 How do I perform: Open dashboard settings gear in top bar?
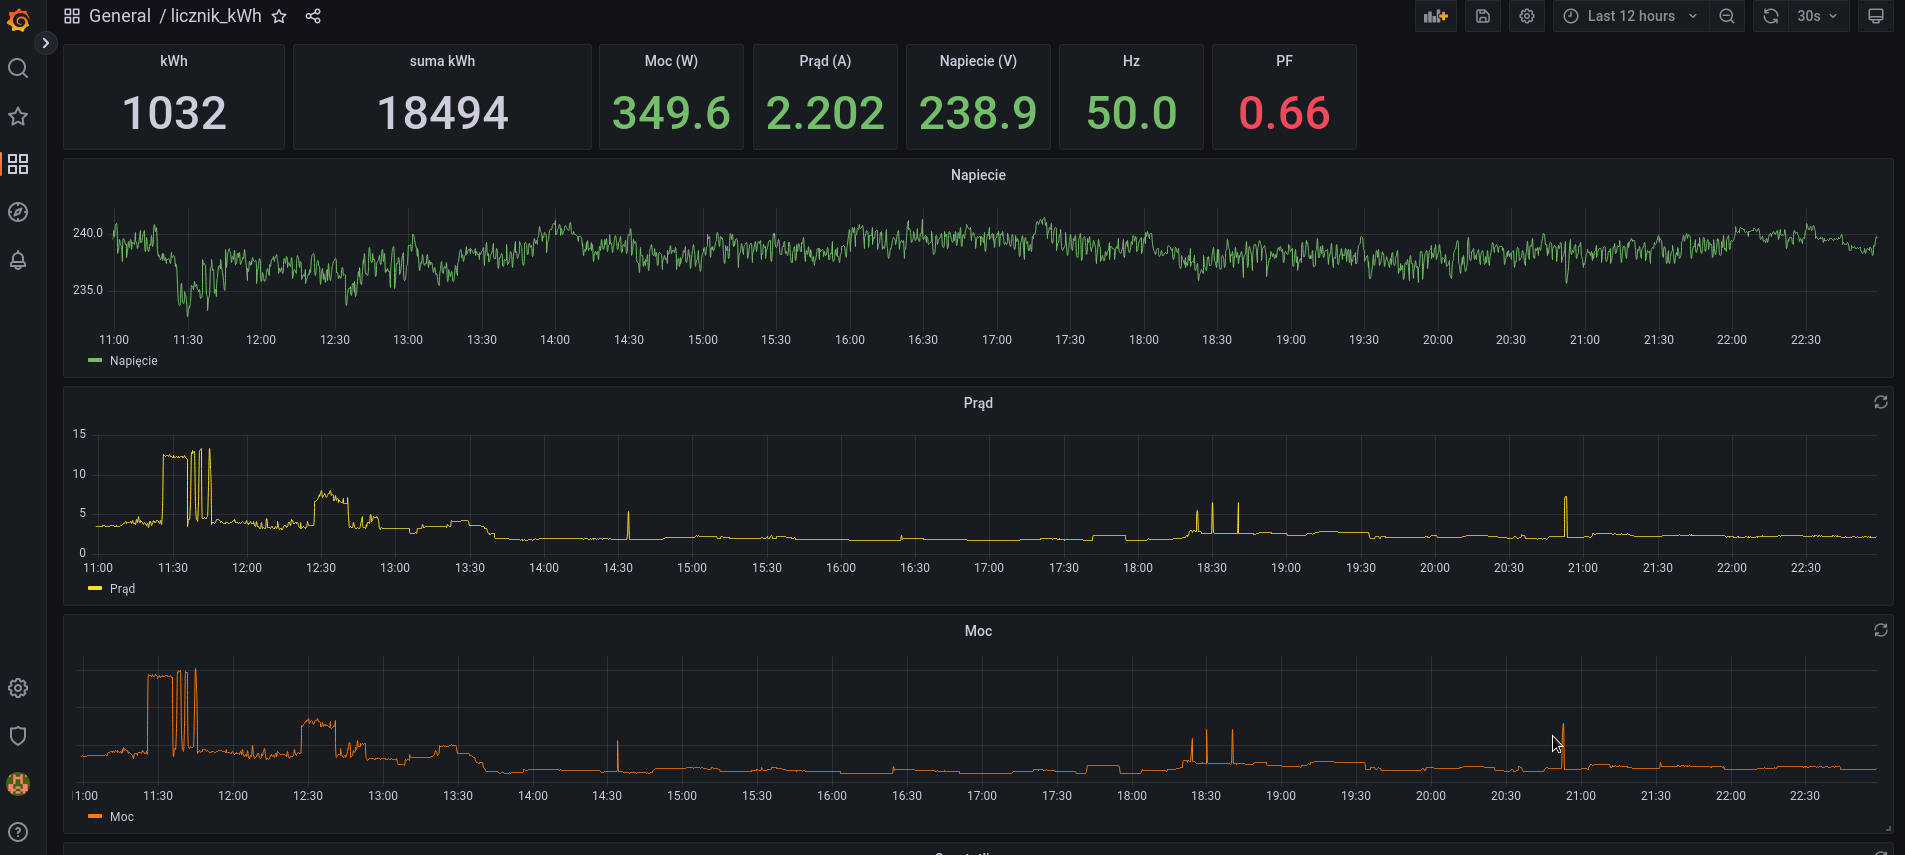coord(1527,16)
